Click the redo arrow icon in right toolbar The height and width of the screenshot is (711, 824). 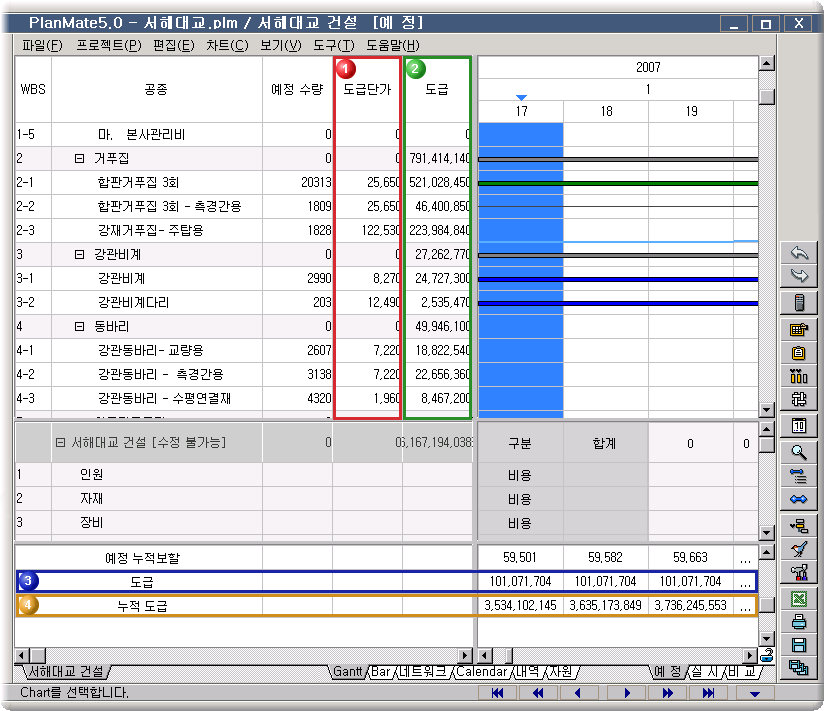798,276
